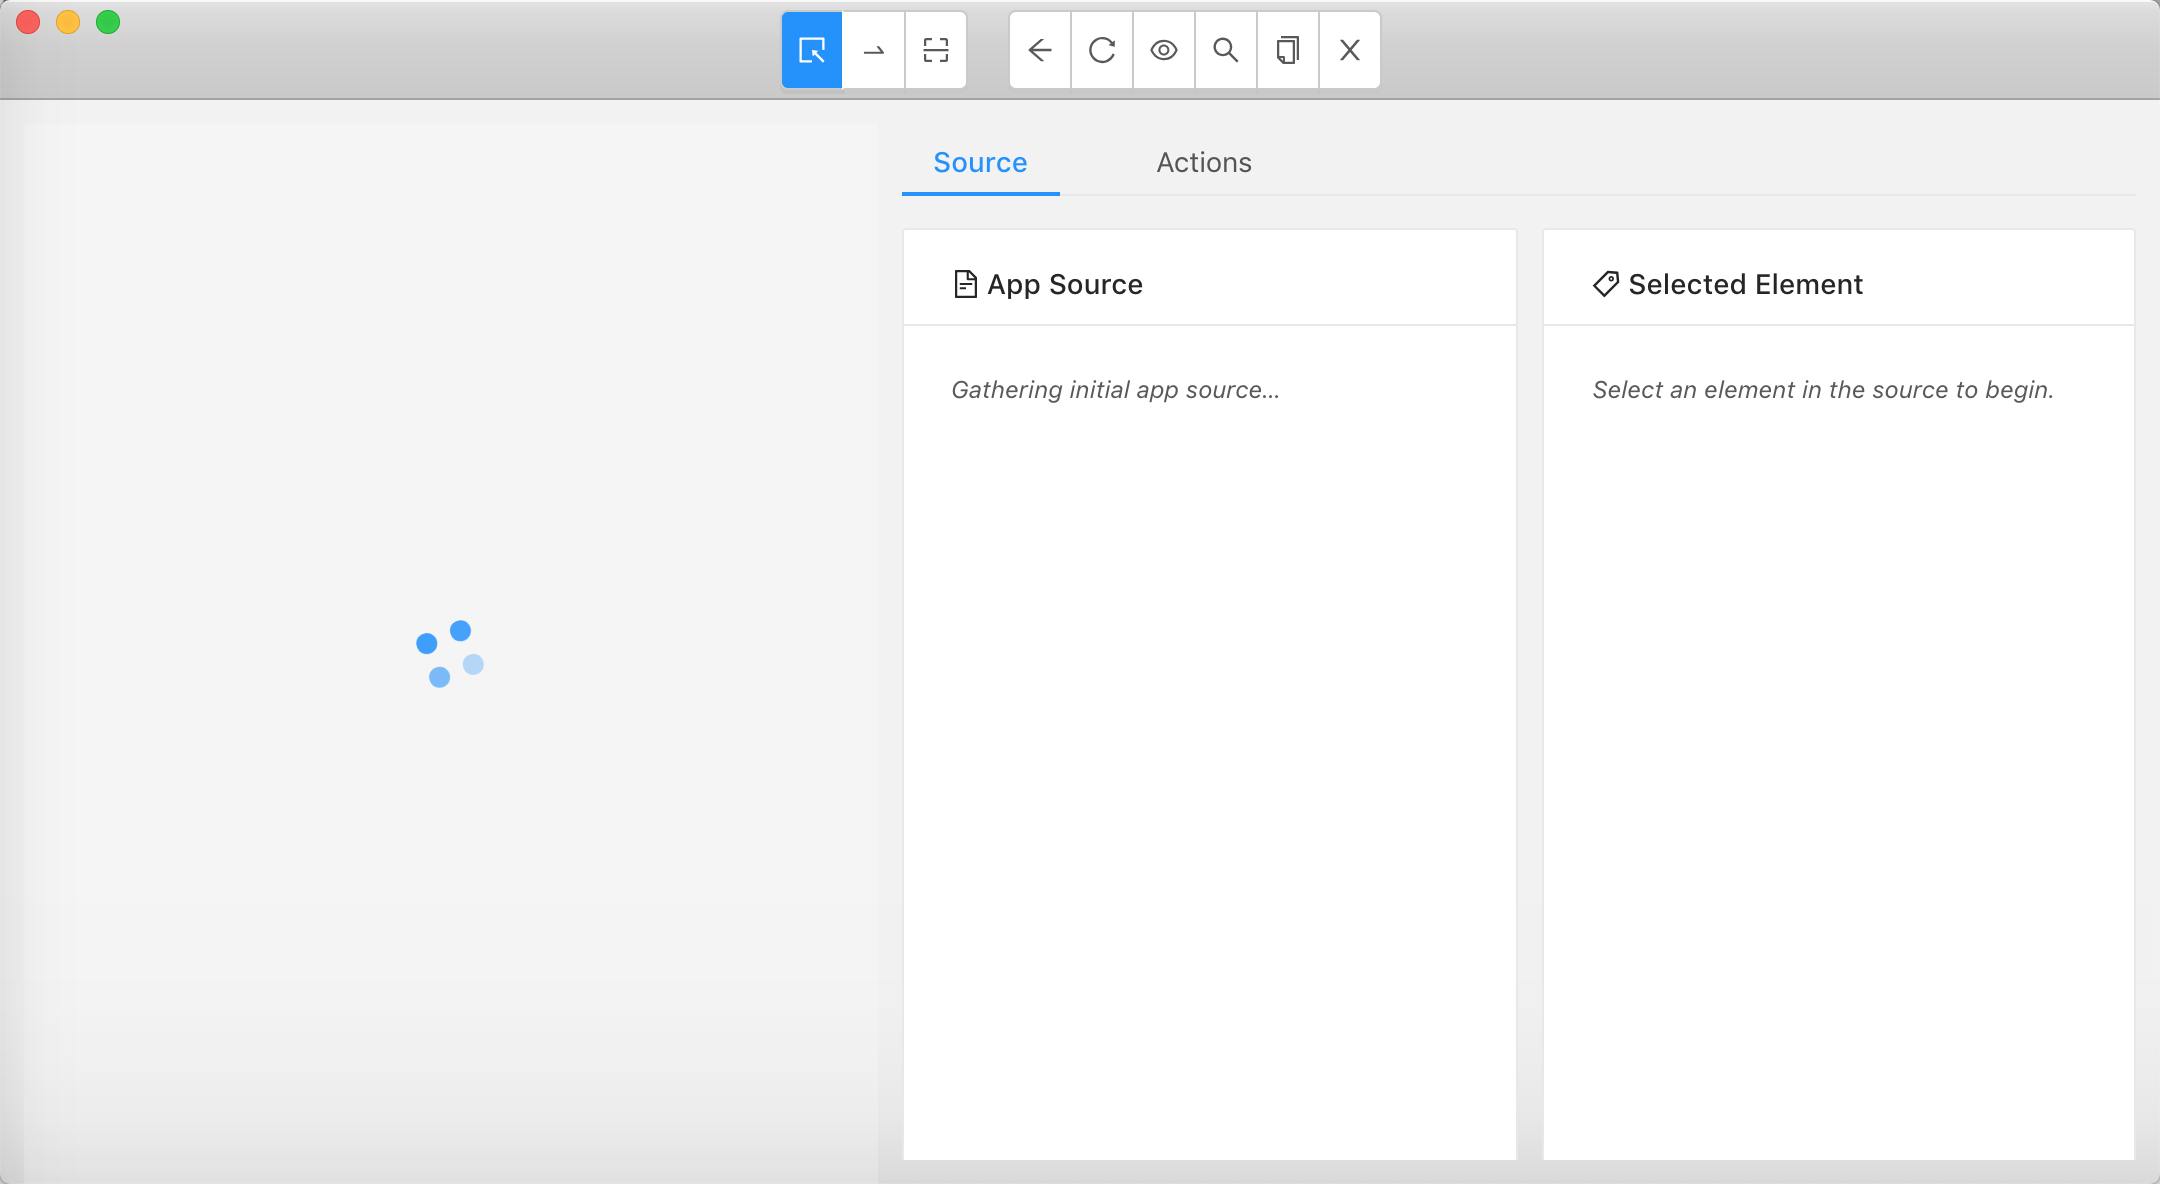Screen dimensions: 2160x1184
Task: Open the Actions tab
Action: click(x=1204, y=163)
